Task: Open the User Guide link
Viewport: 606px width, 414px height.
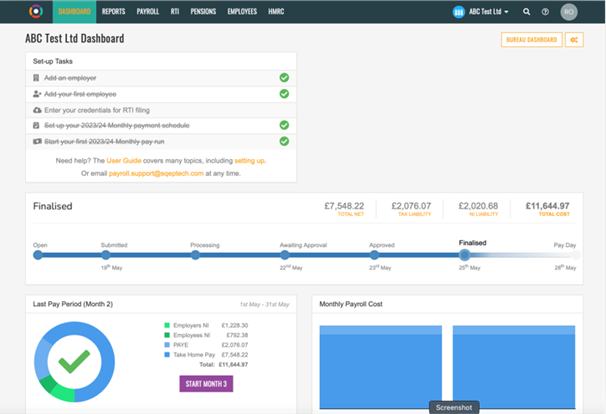Action: pos(124,160)
